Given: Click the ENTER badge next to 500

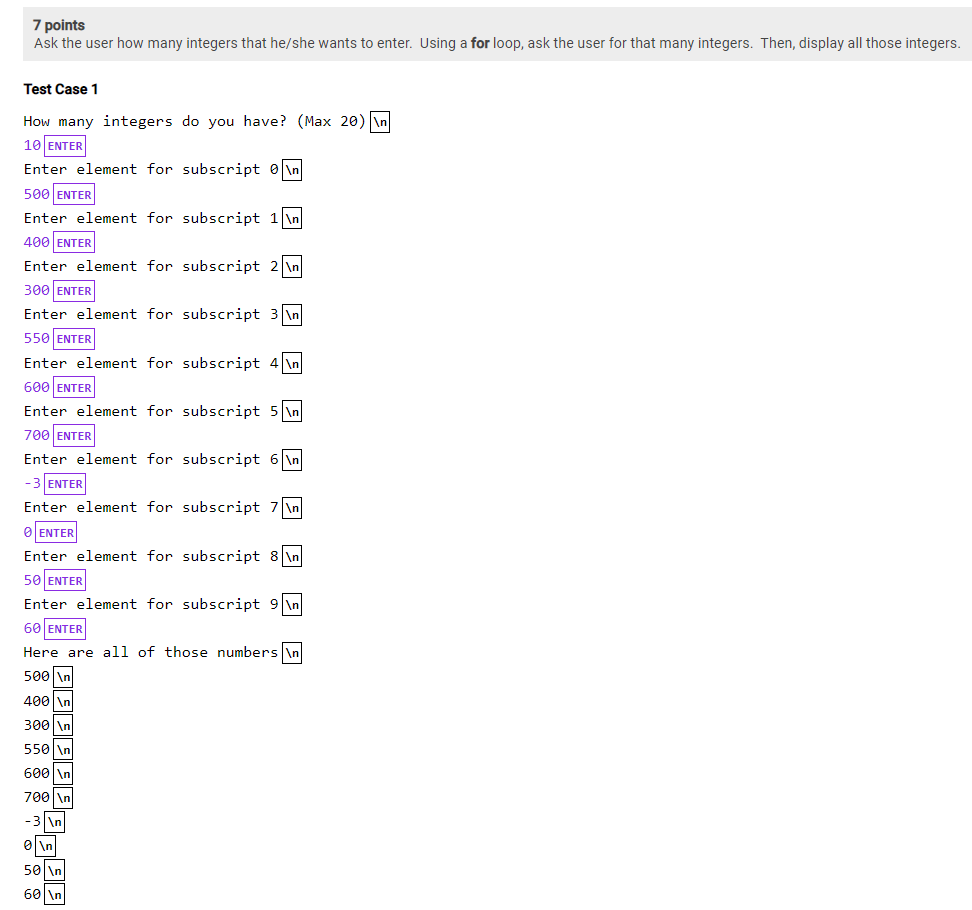Looking at the screenshot, I should [x=74, y=194].
